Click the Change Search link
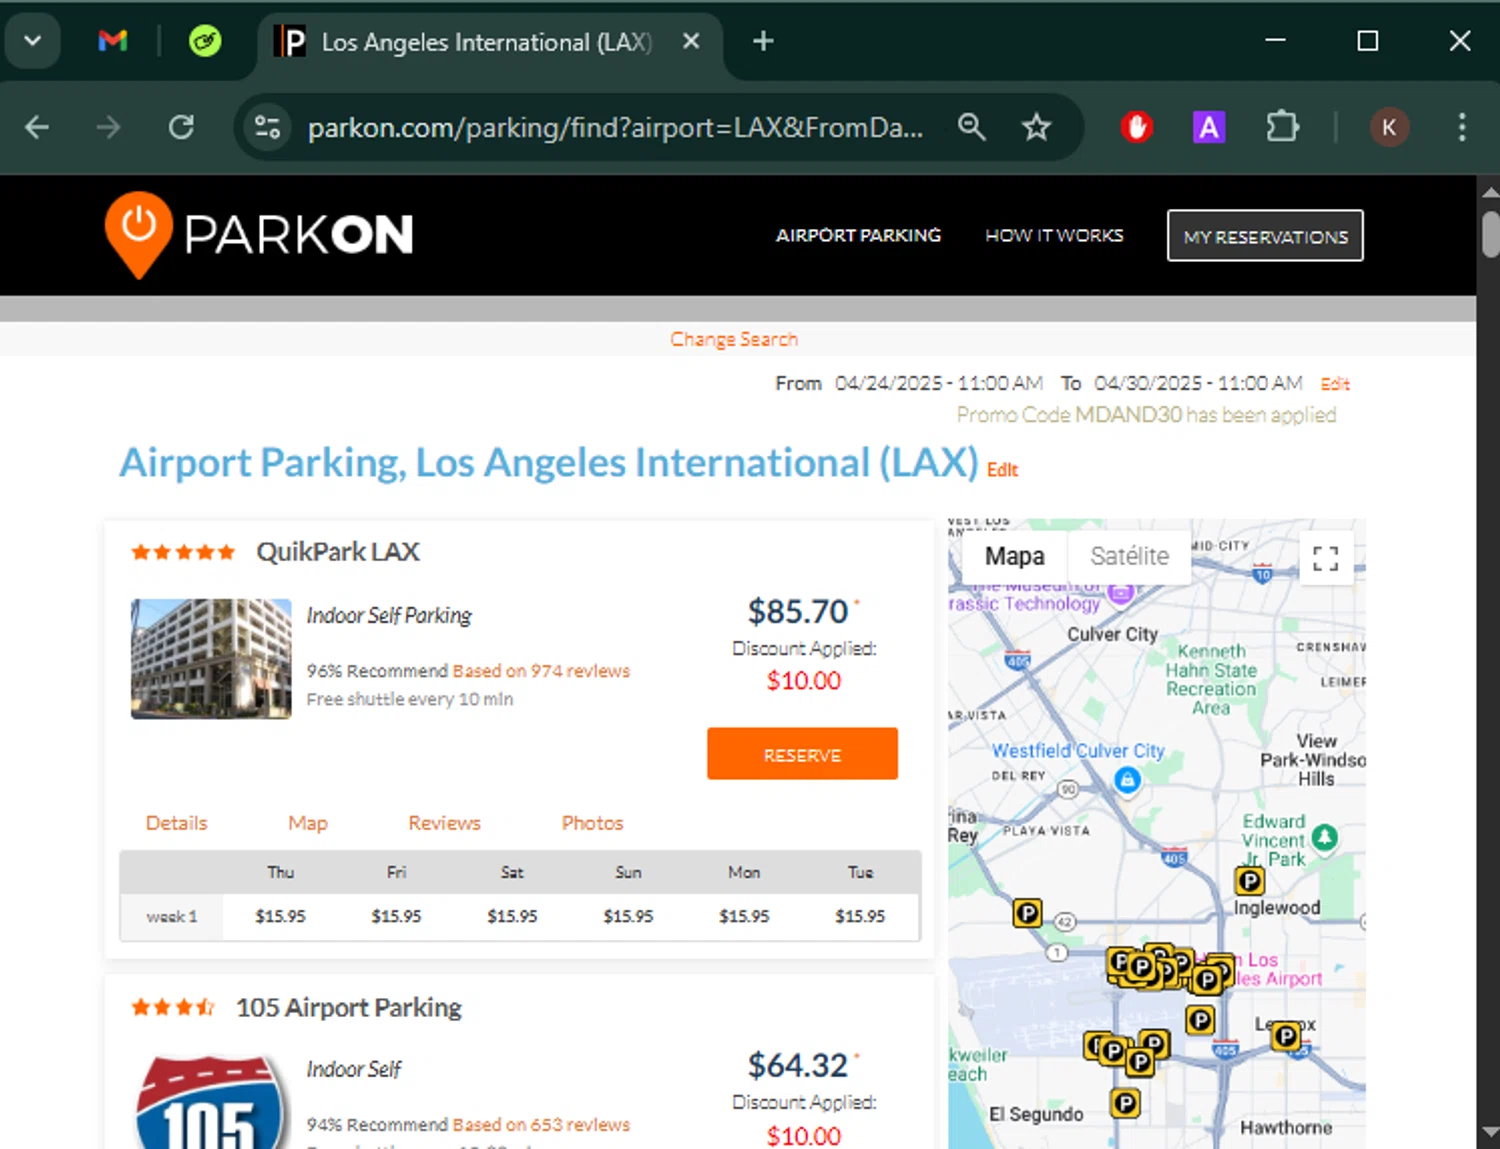 pyautogui.click(x=734, y=339)
